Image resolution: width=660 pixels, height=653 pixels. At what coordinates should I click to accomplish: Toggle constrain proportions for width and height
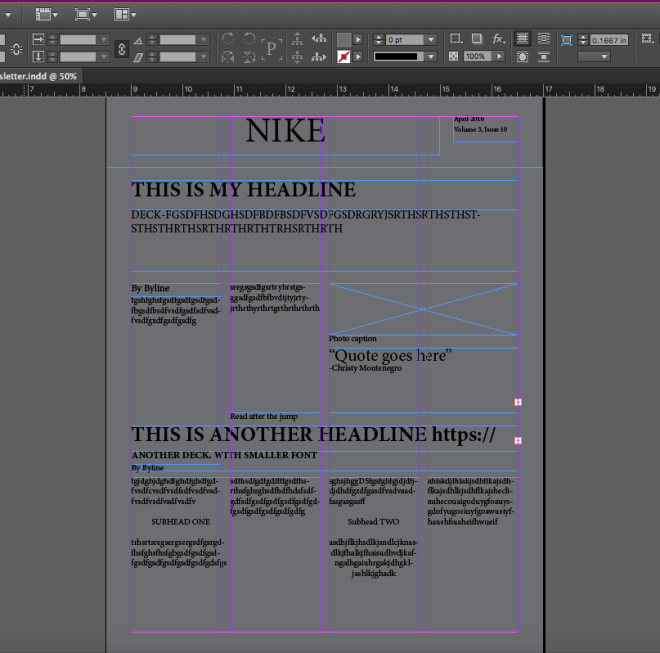click(x=16, y=49)
